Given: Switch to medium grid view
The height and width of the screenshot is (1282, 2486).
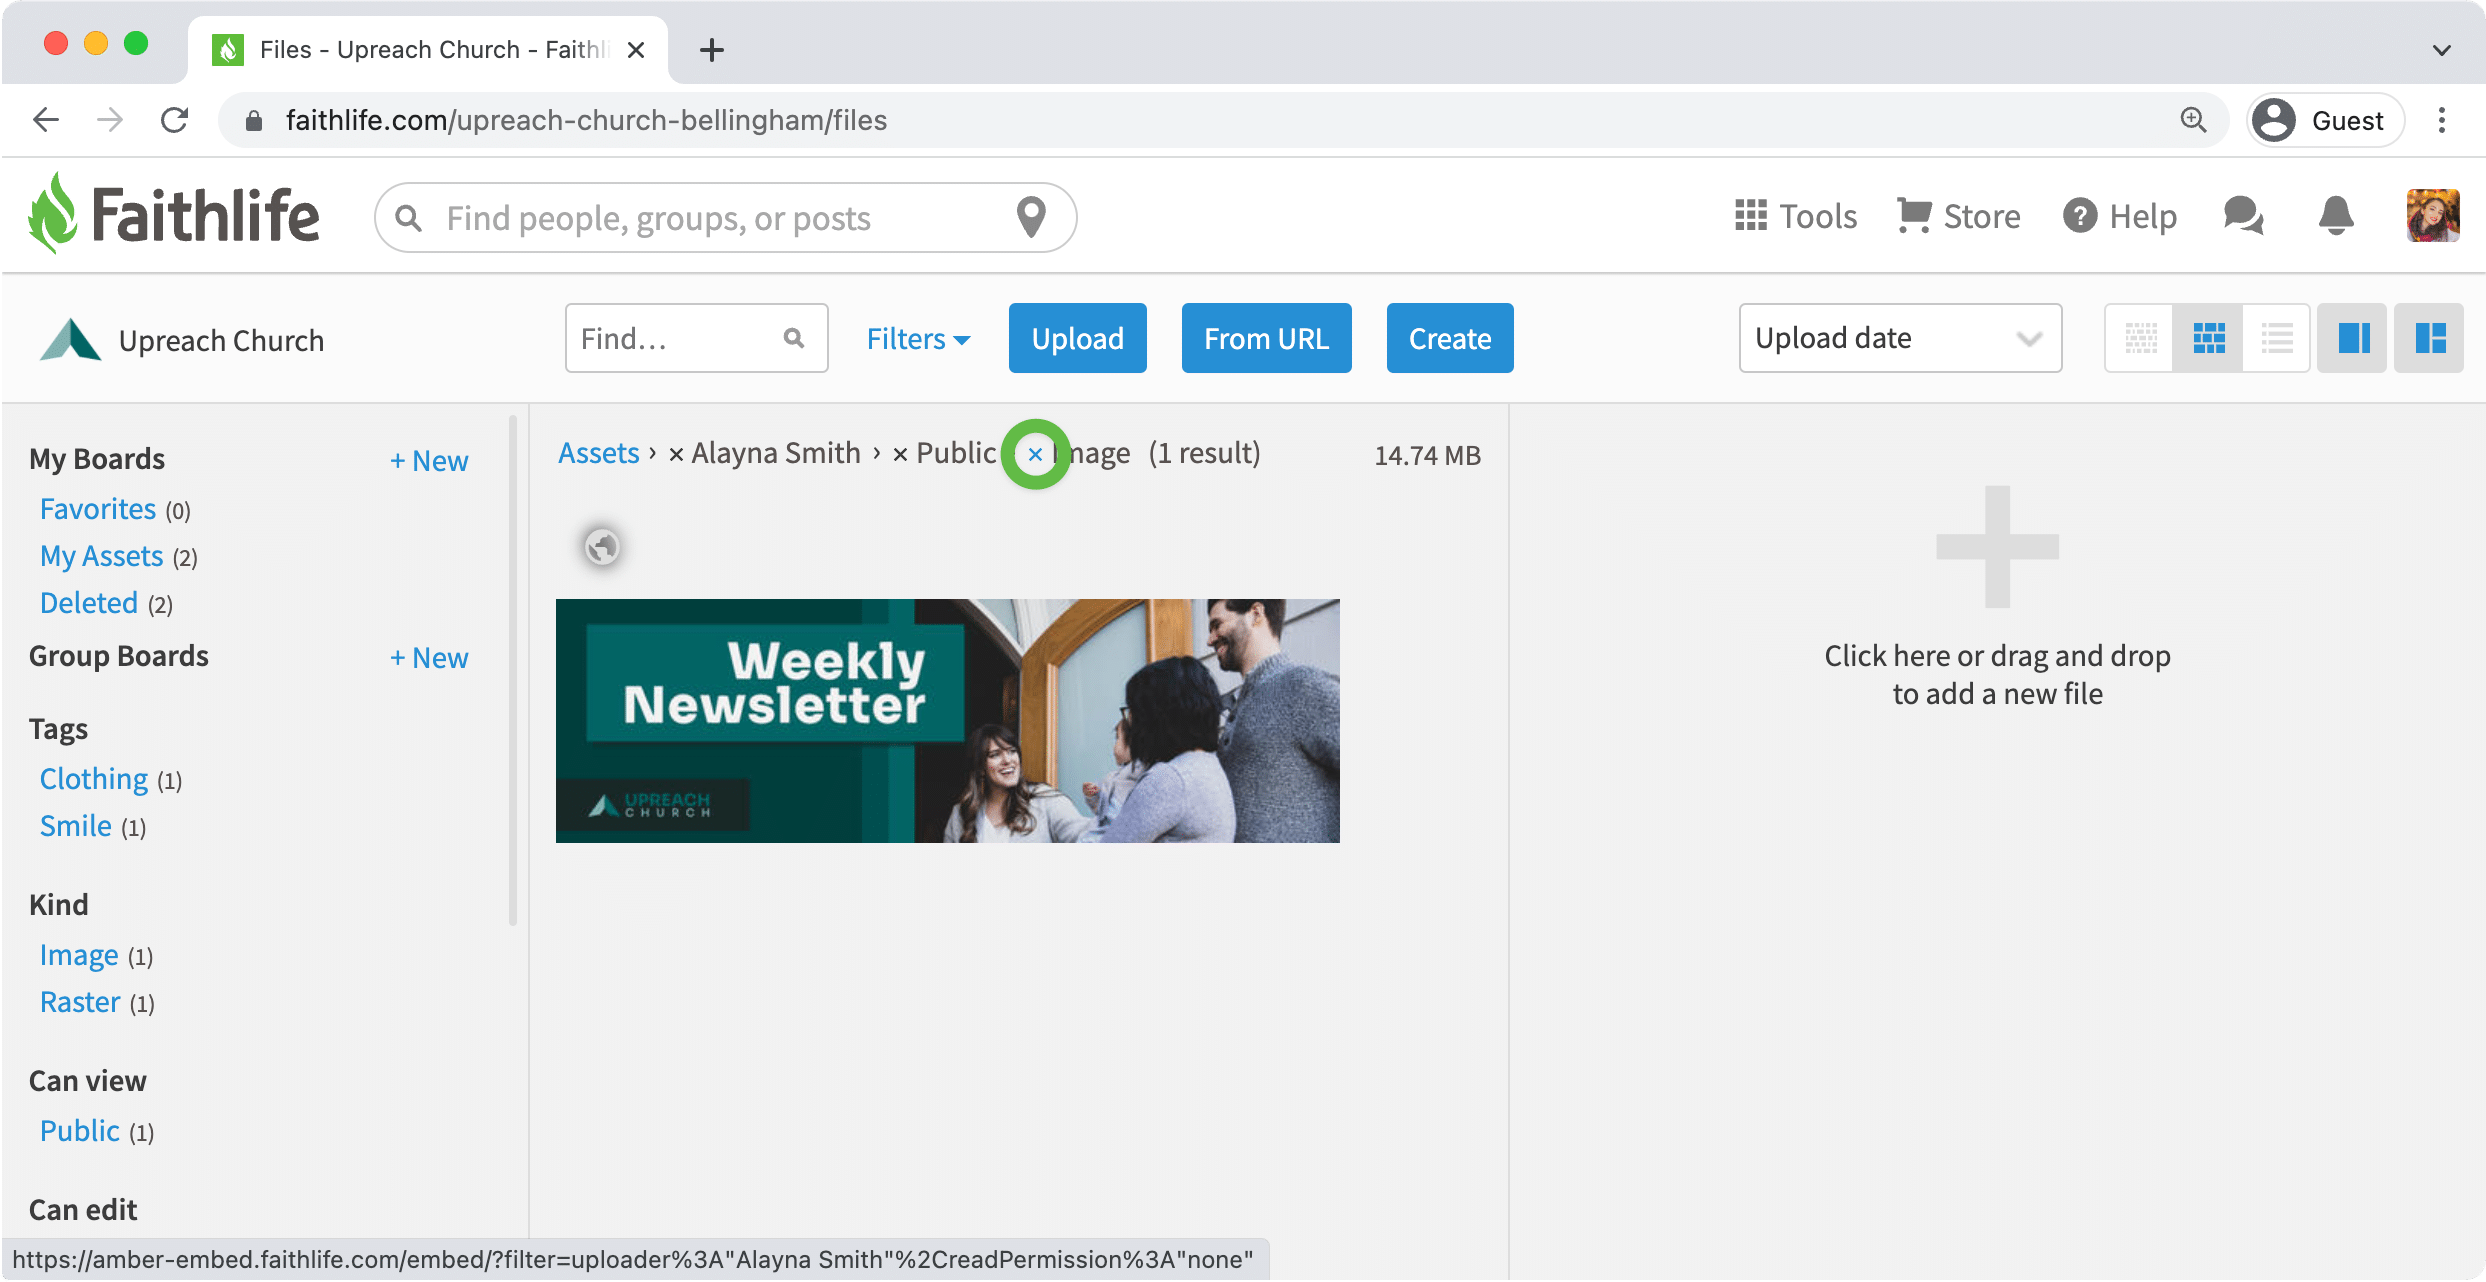Looking at the screenshot, I should coord(2208,338).
